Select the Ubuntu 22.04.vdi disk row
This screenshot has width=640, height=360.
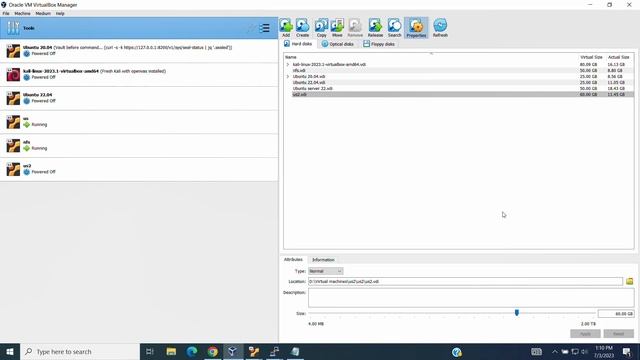pos(459,82)
